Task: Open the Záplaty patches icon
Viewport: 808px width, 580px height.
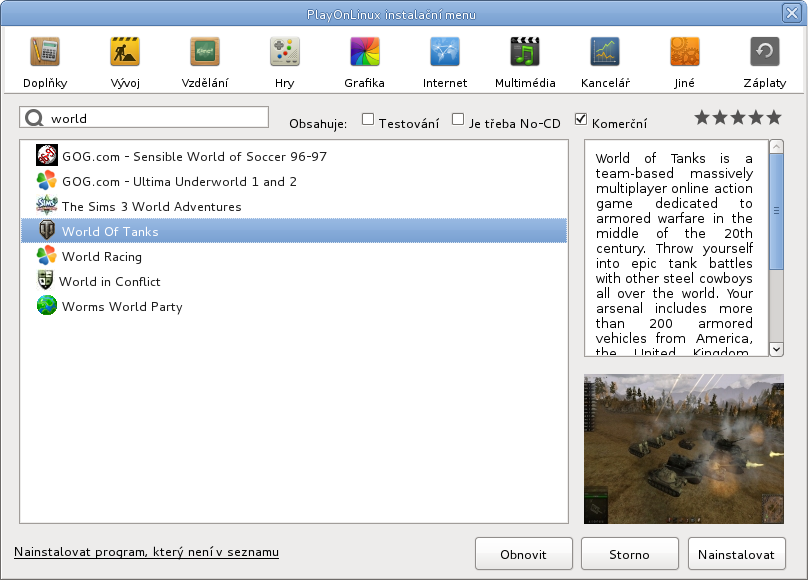Action: 765,52
